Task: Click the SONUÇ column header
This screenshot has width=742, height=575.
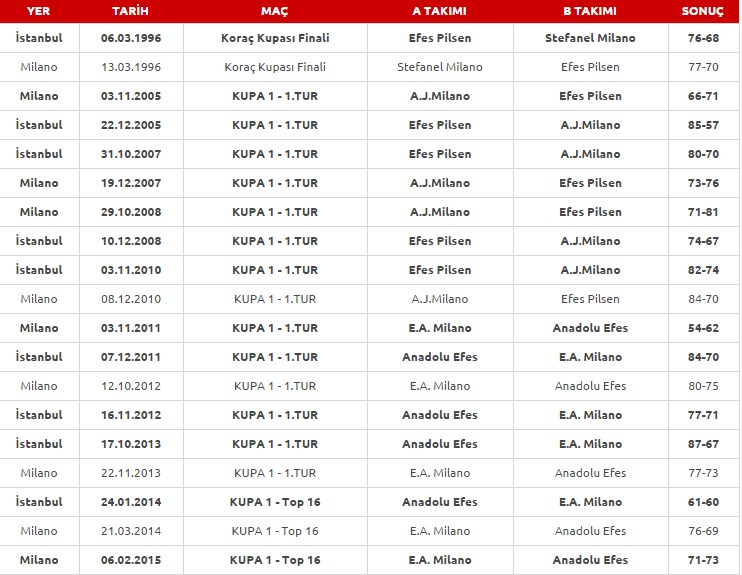Action: (x=703, y=11)
